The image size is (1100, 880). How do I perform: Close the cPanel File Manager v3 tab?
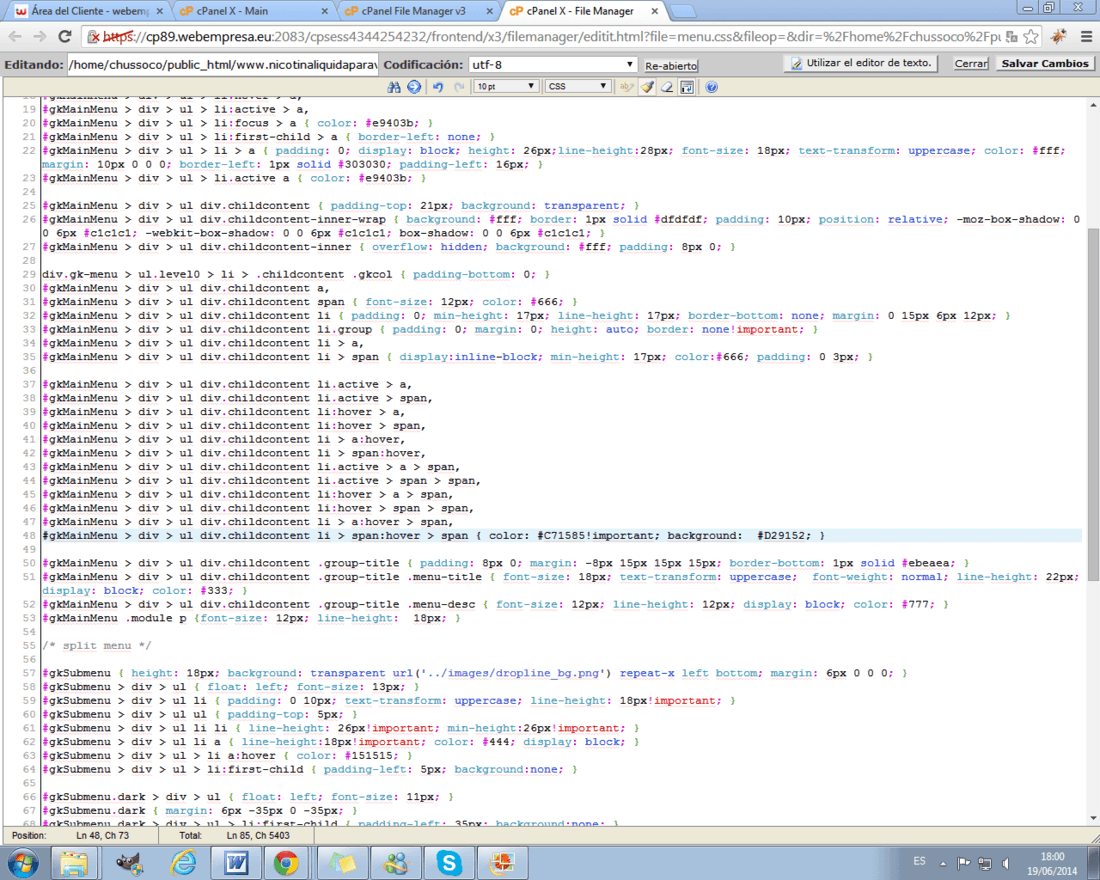coord(489,11)
